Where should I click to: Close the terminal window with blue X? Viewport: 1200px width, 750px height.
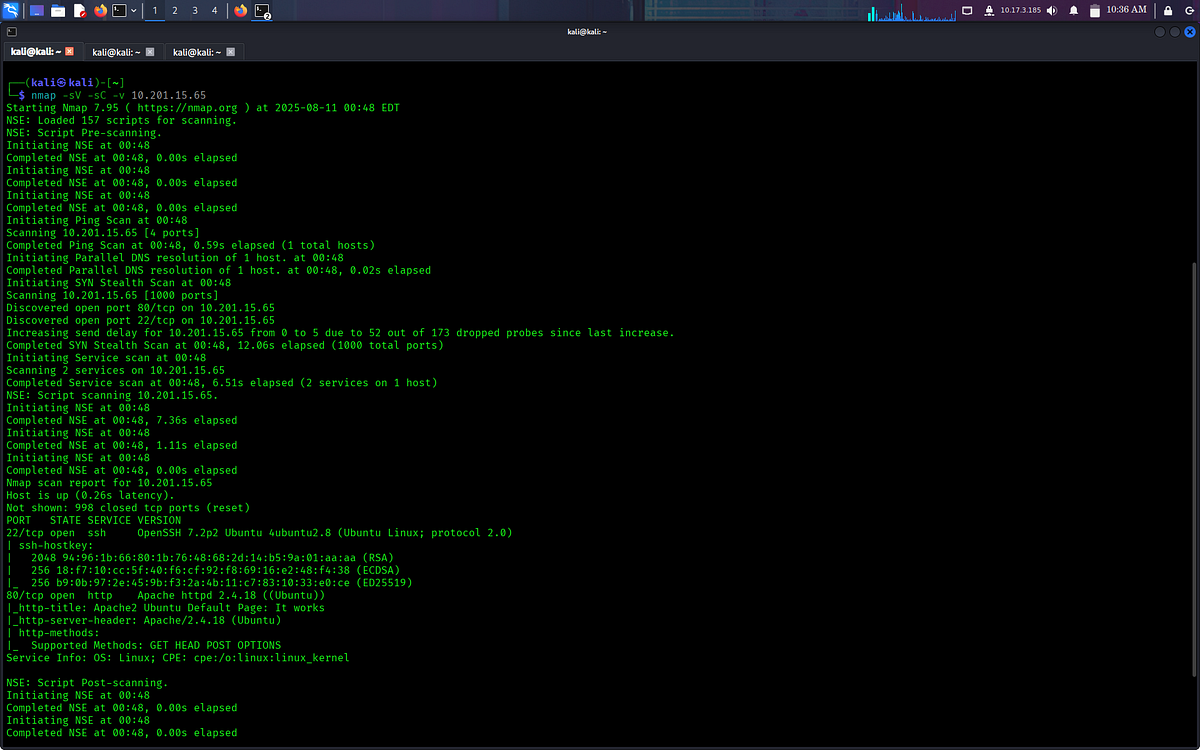coord(1188,32)
